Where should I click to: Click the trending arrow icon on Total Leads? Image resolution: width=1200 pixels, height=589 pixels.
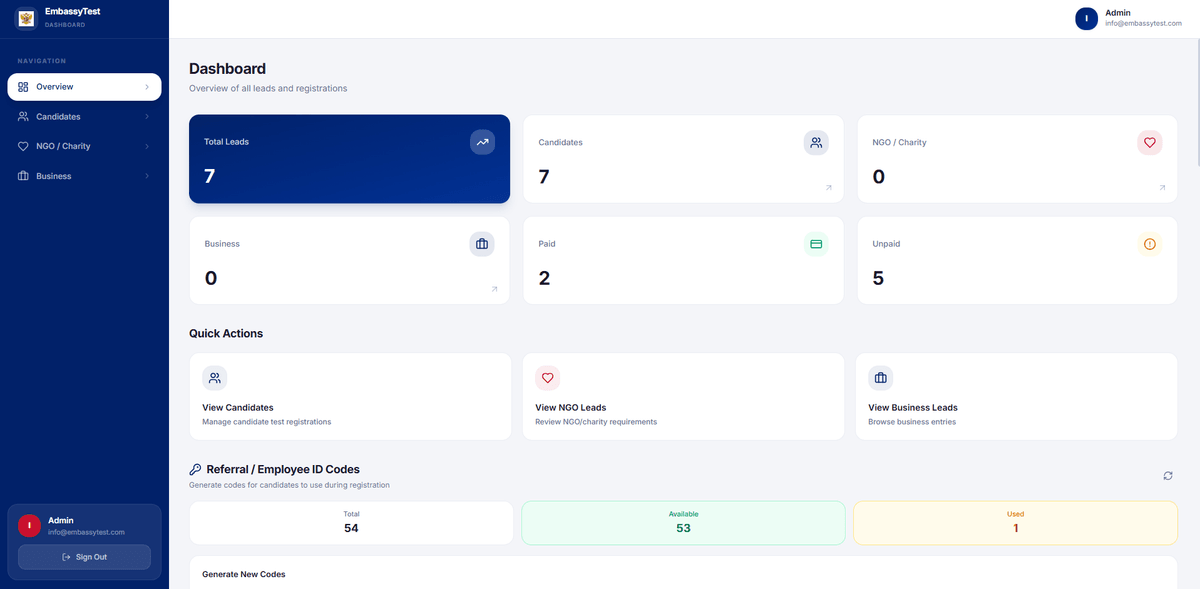coord(482,142)
